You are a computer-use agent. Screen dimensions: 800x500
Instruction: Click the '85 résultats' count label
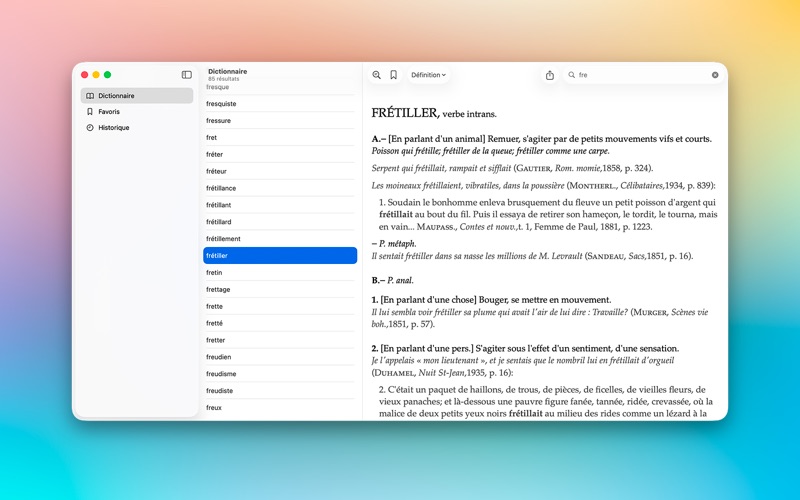[x=223, y=79]
